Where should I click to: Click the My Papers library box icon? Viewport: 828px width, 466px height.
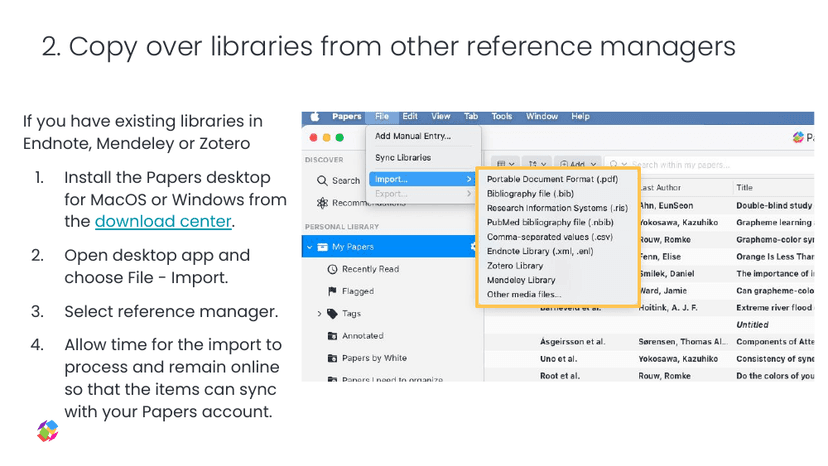(x=322, y=247)
